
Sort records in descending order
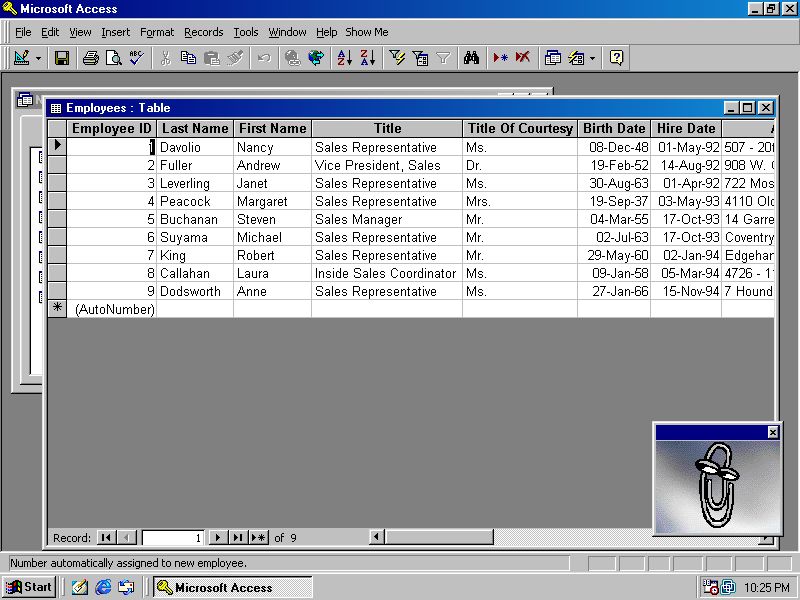pos(368,57)
